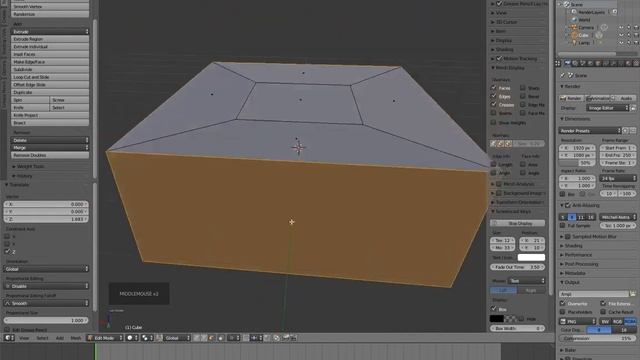Open the viewport shading selector
The image size is (640, 360).
click(x=132, y=338)
